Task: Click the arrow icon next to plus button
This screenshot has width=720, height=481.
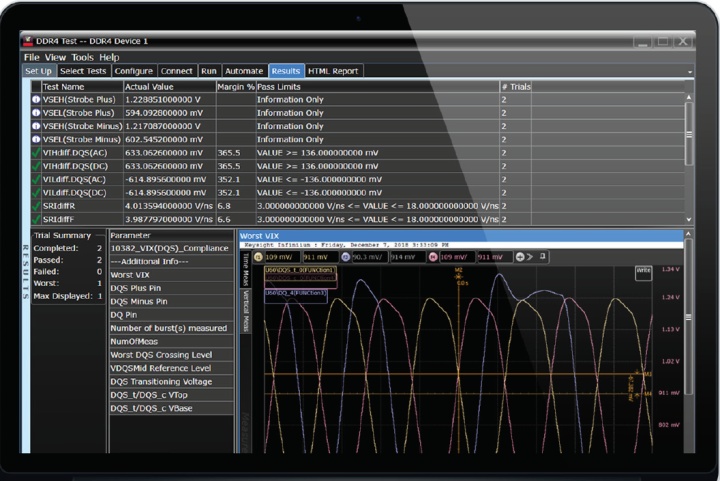Action: [529, 257]
